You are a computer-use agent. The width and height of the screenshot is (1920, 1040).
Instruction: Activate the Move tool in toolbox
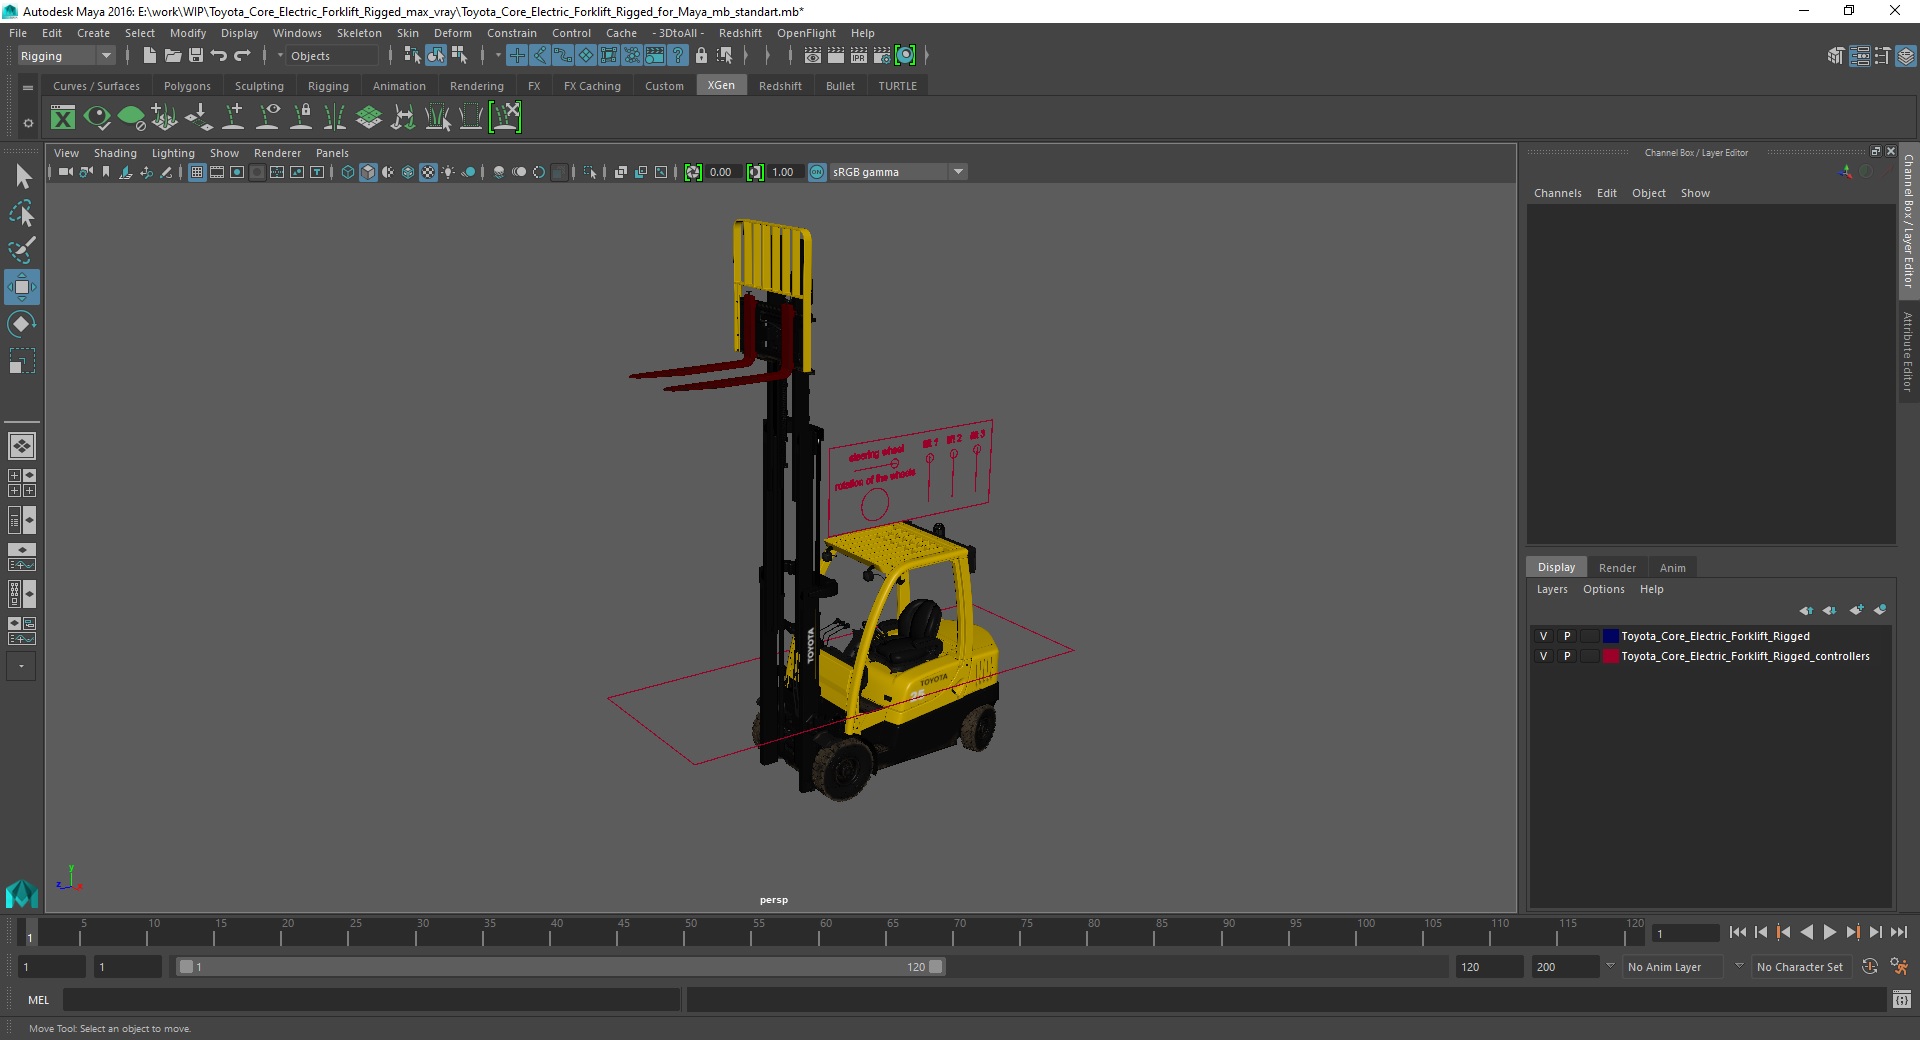pos(22,287)
